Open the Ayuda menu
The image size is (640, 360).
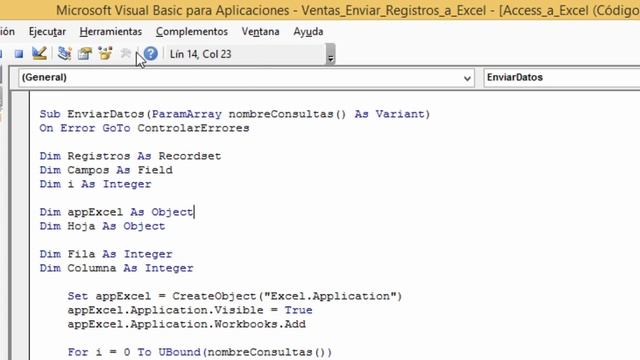pyautogui.click(x=308, y=31)
